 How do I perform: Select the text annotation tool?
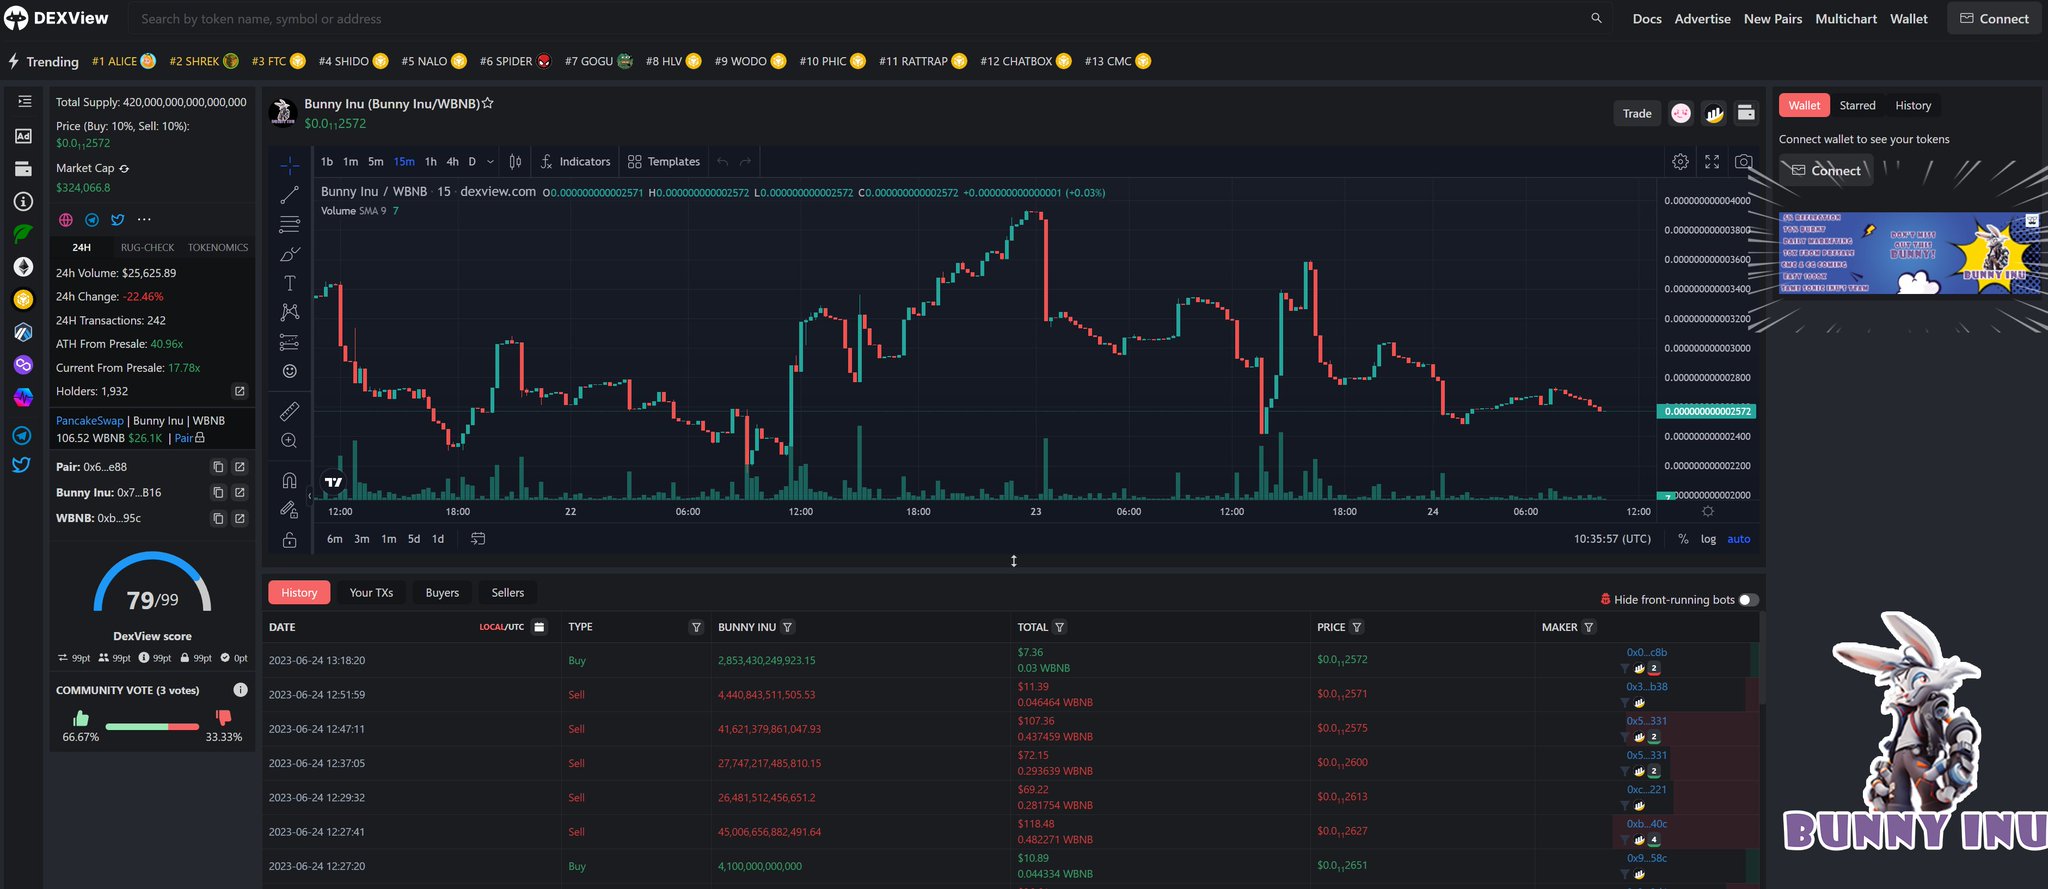point(289,284)
